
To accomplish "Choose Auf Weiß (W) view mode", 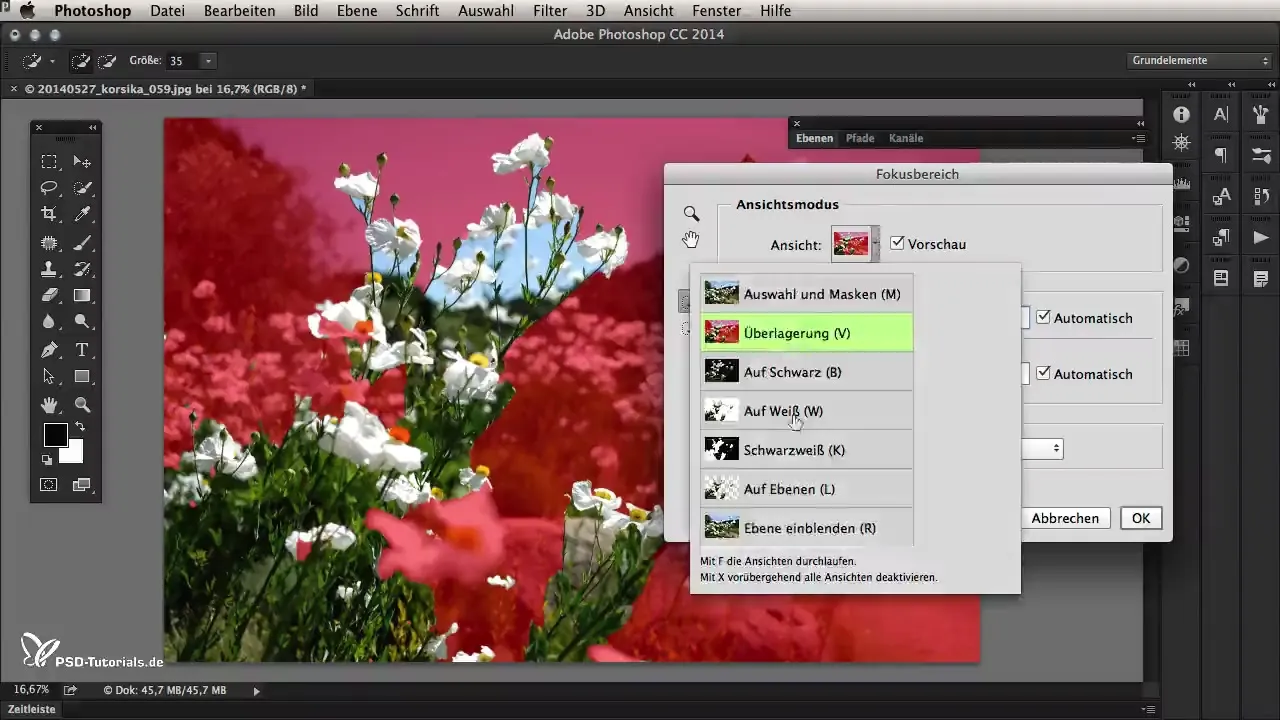I will pos(807,411).
